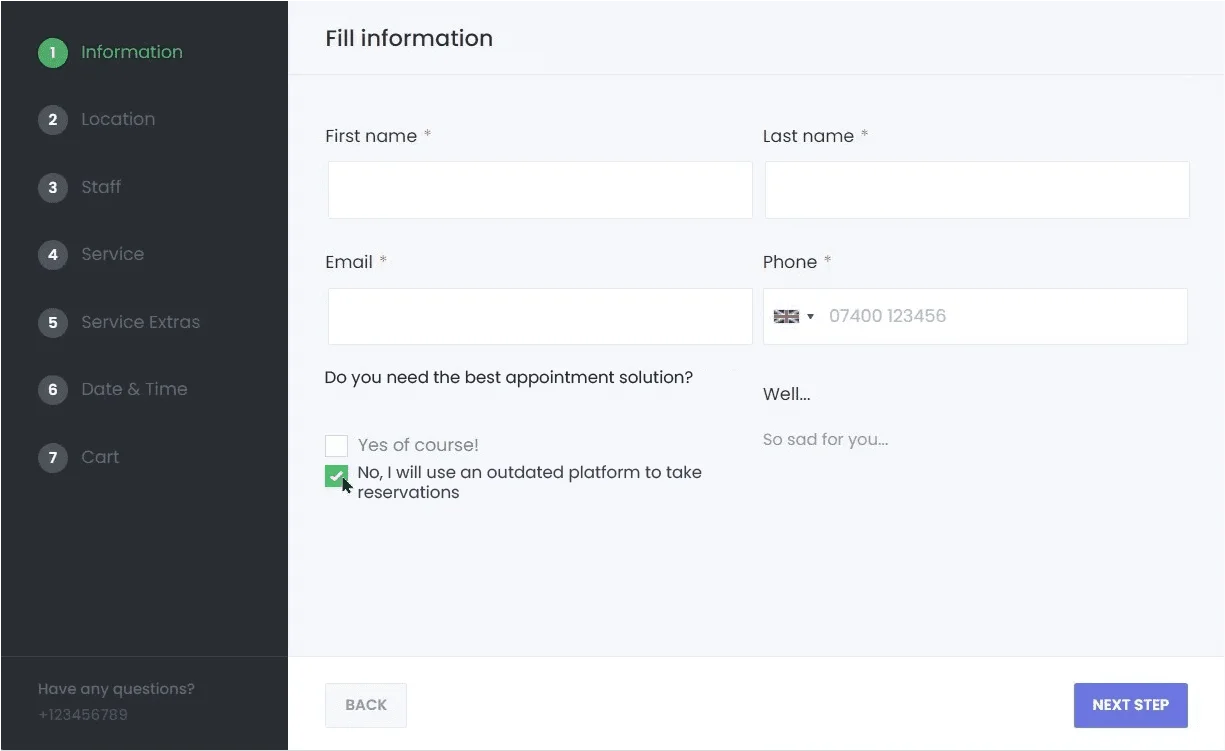Click the step 2 number badge
Screen dimensions: 1225x751
53,120
